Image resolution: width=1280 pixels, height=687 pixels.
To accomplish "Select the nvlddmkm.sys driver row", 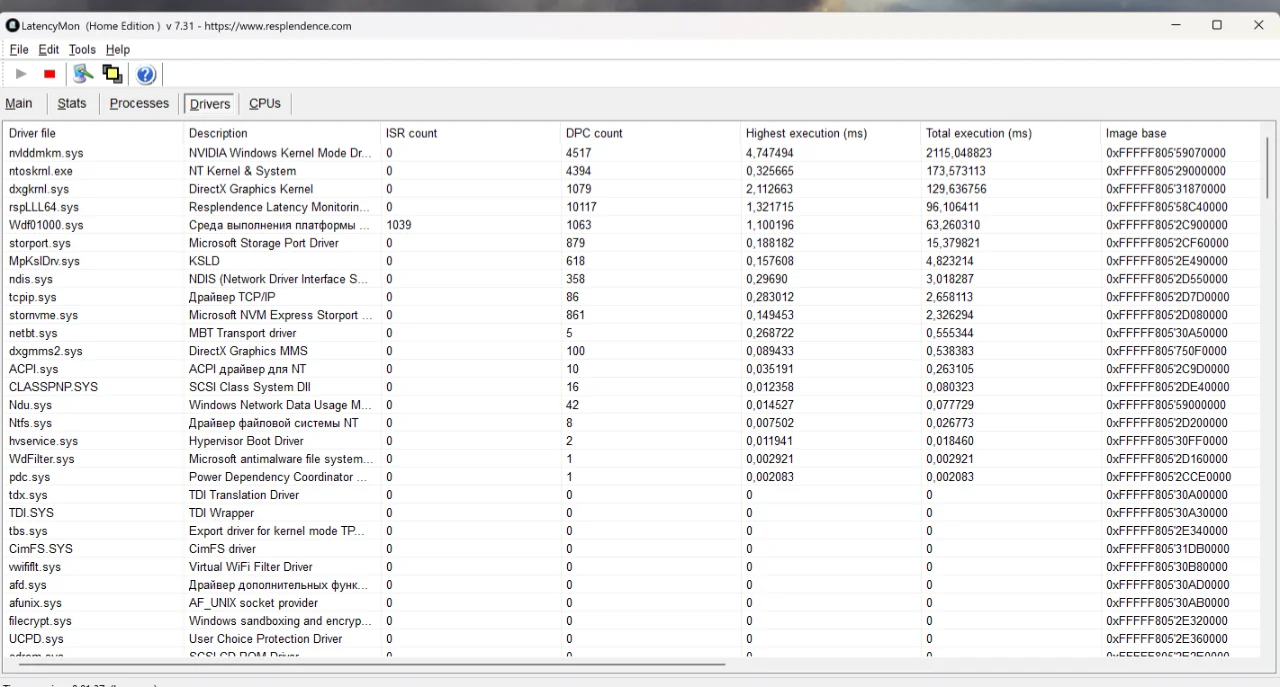I will pyautogui.click(x=632, y=153).
